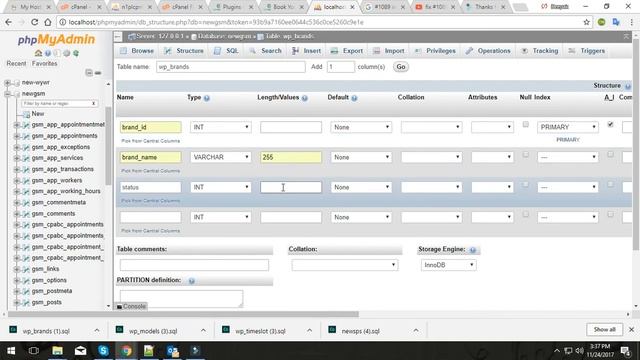The width and height of the screenshot is (640, 360).
Task: Click the Type column help icon
Action: (207, 98)
